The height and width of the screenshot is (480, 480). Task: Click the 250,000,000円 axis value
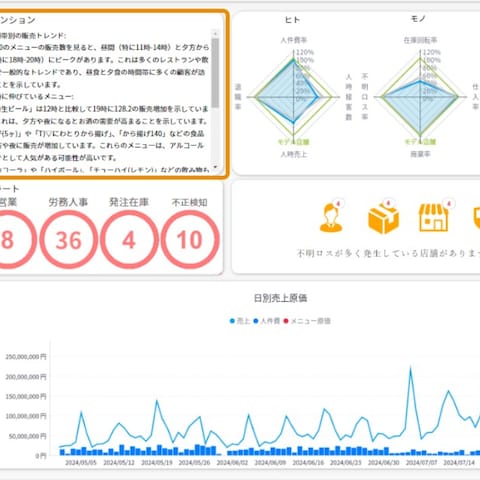tap(26, 357)
